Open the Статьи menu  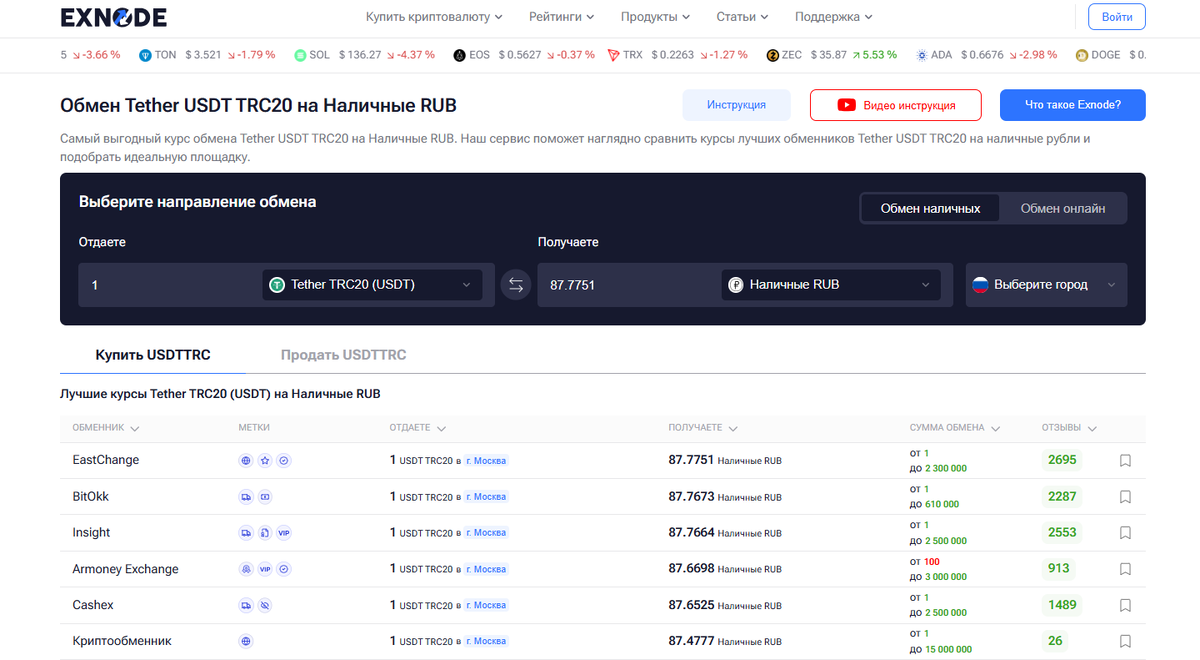742,17
